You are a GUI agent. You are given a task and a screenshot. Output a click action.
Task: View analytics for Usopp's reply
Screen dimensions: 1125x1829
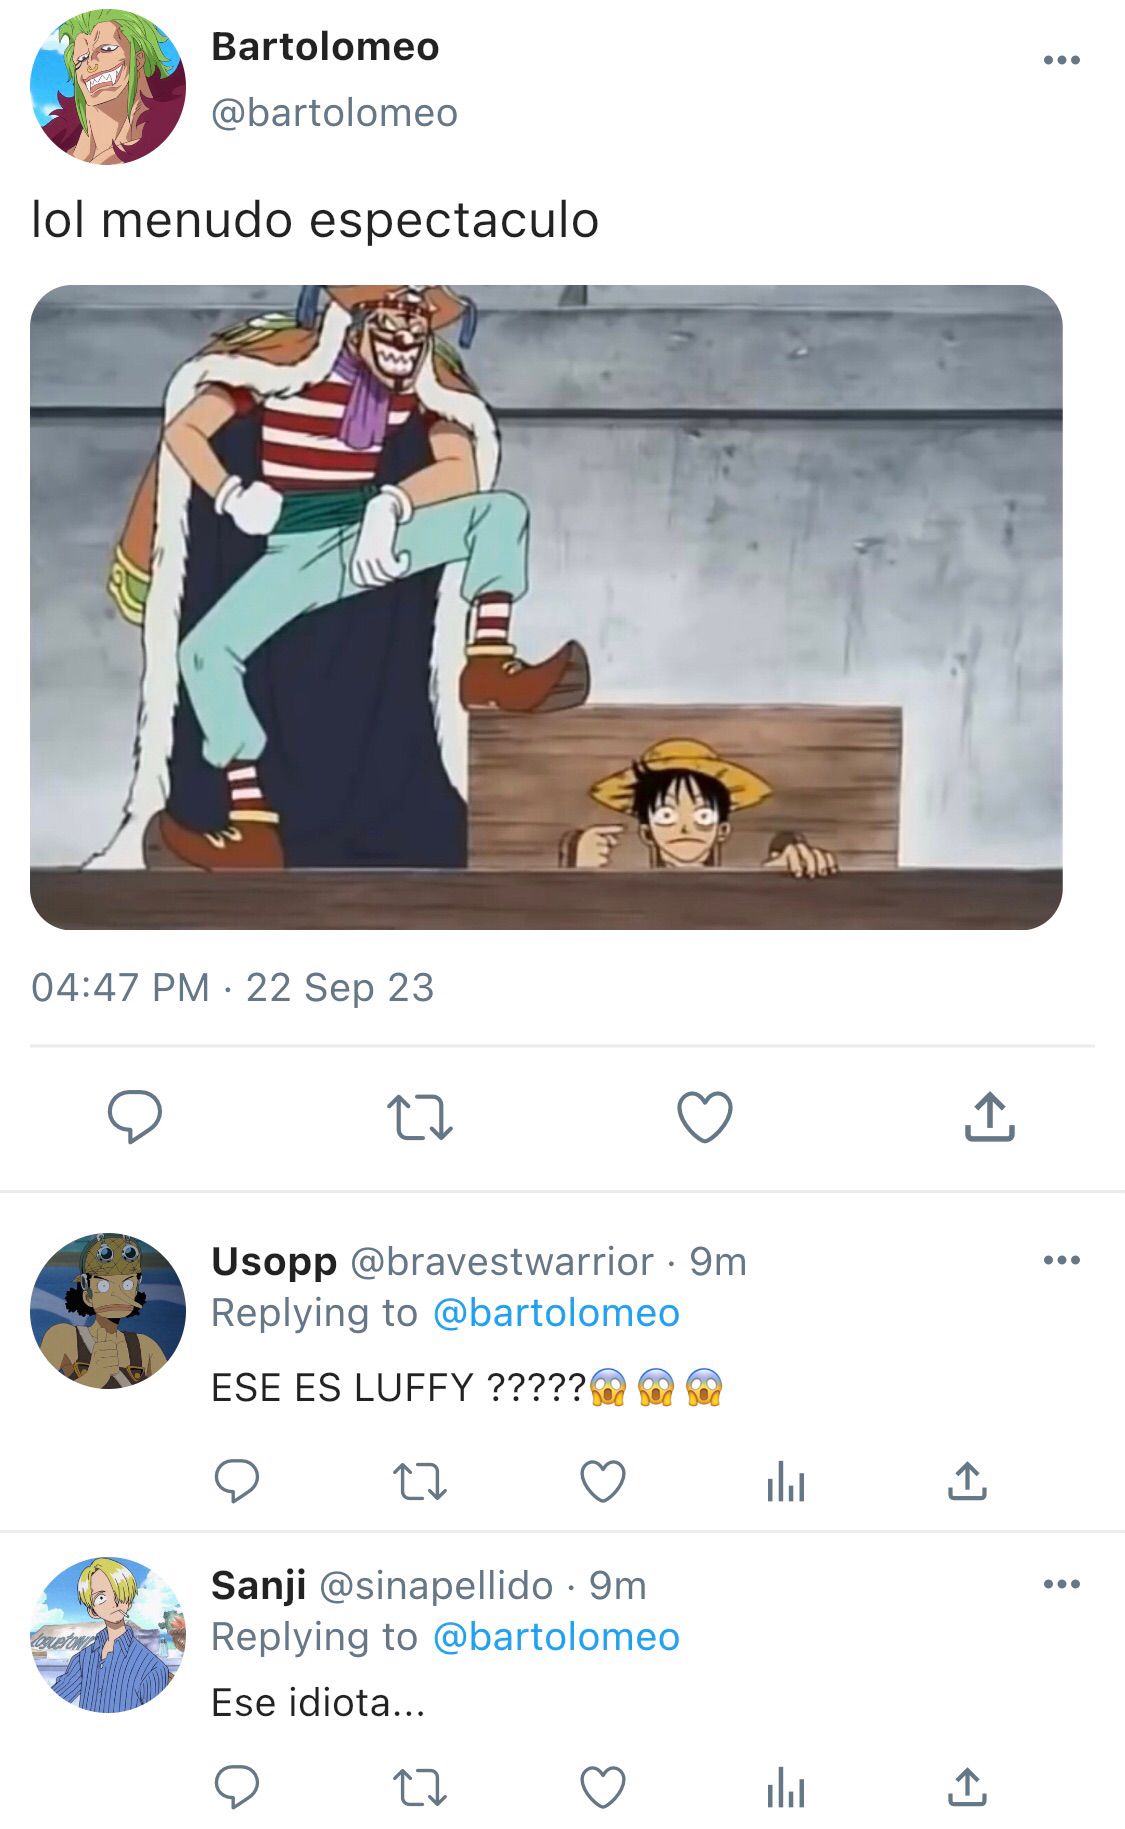pyautogui.click(x=786, y=1481)
